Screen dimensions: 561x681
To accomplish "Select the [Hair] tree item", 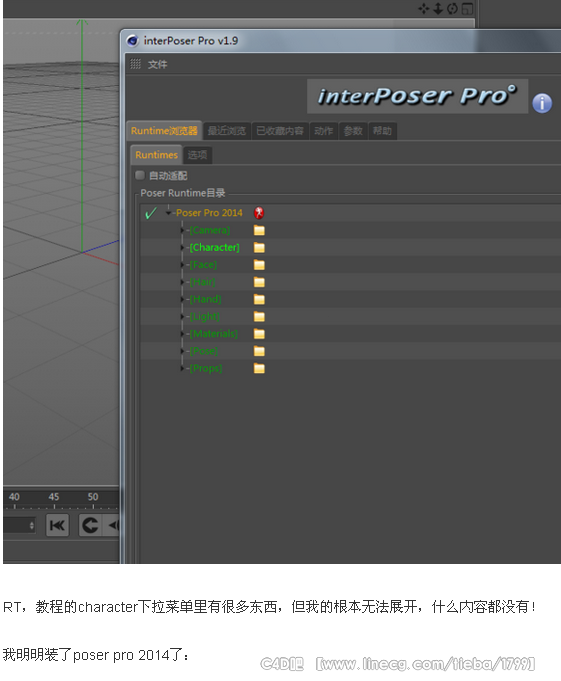I will (202, 282).
